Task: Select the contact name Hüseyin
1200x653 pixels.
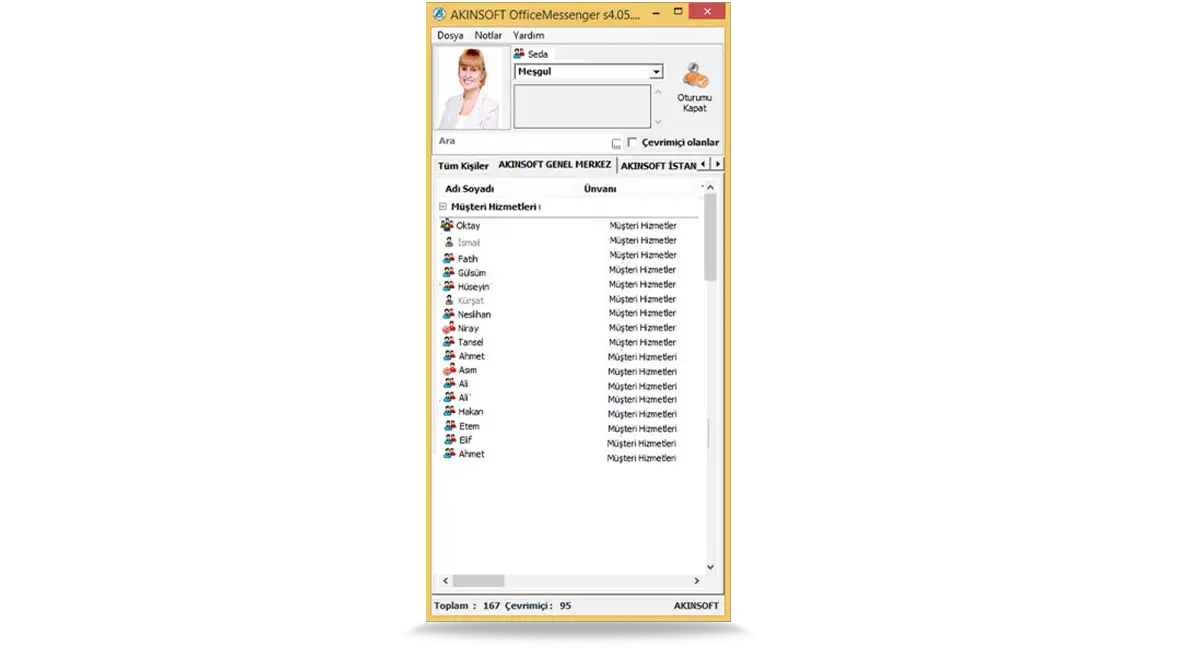Action: (474, 286)
